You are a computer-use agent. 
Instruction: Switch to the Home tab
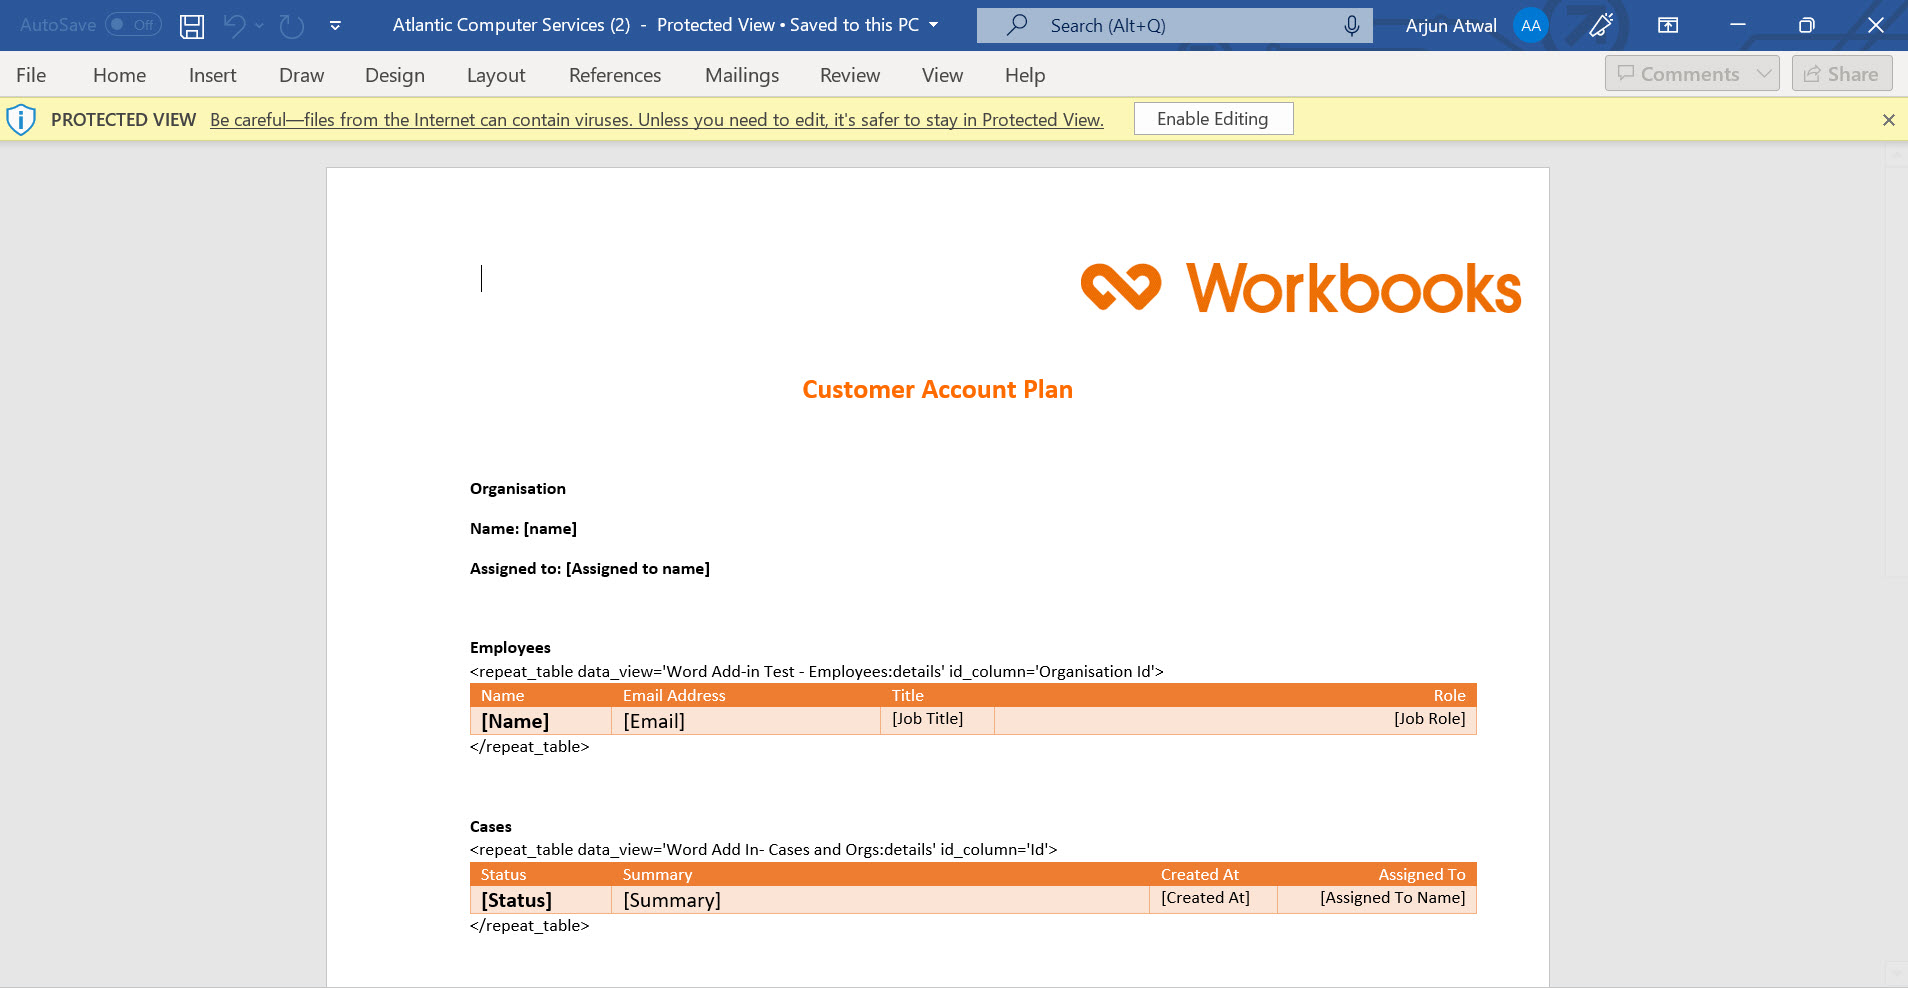119,75
